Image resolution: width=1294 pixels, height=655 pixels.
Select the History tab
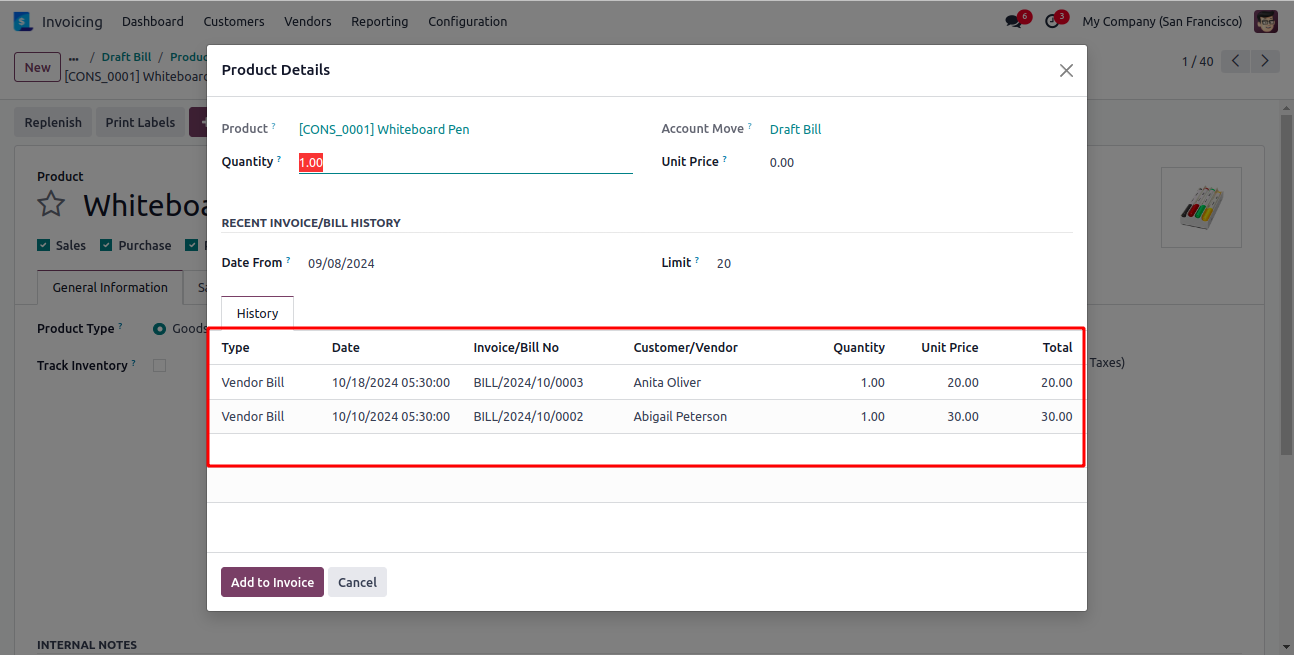coord(257,313)
